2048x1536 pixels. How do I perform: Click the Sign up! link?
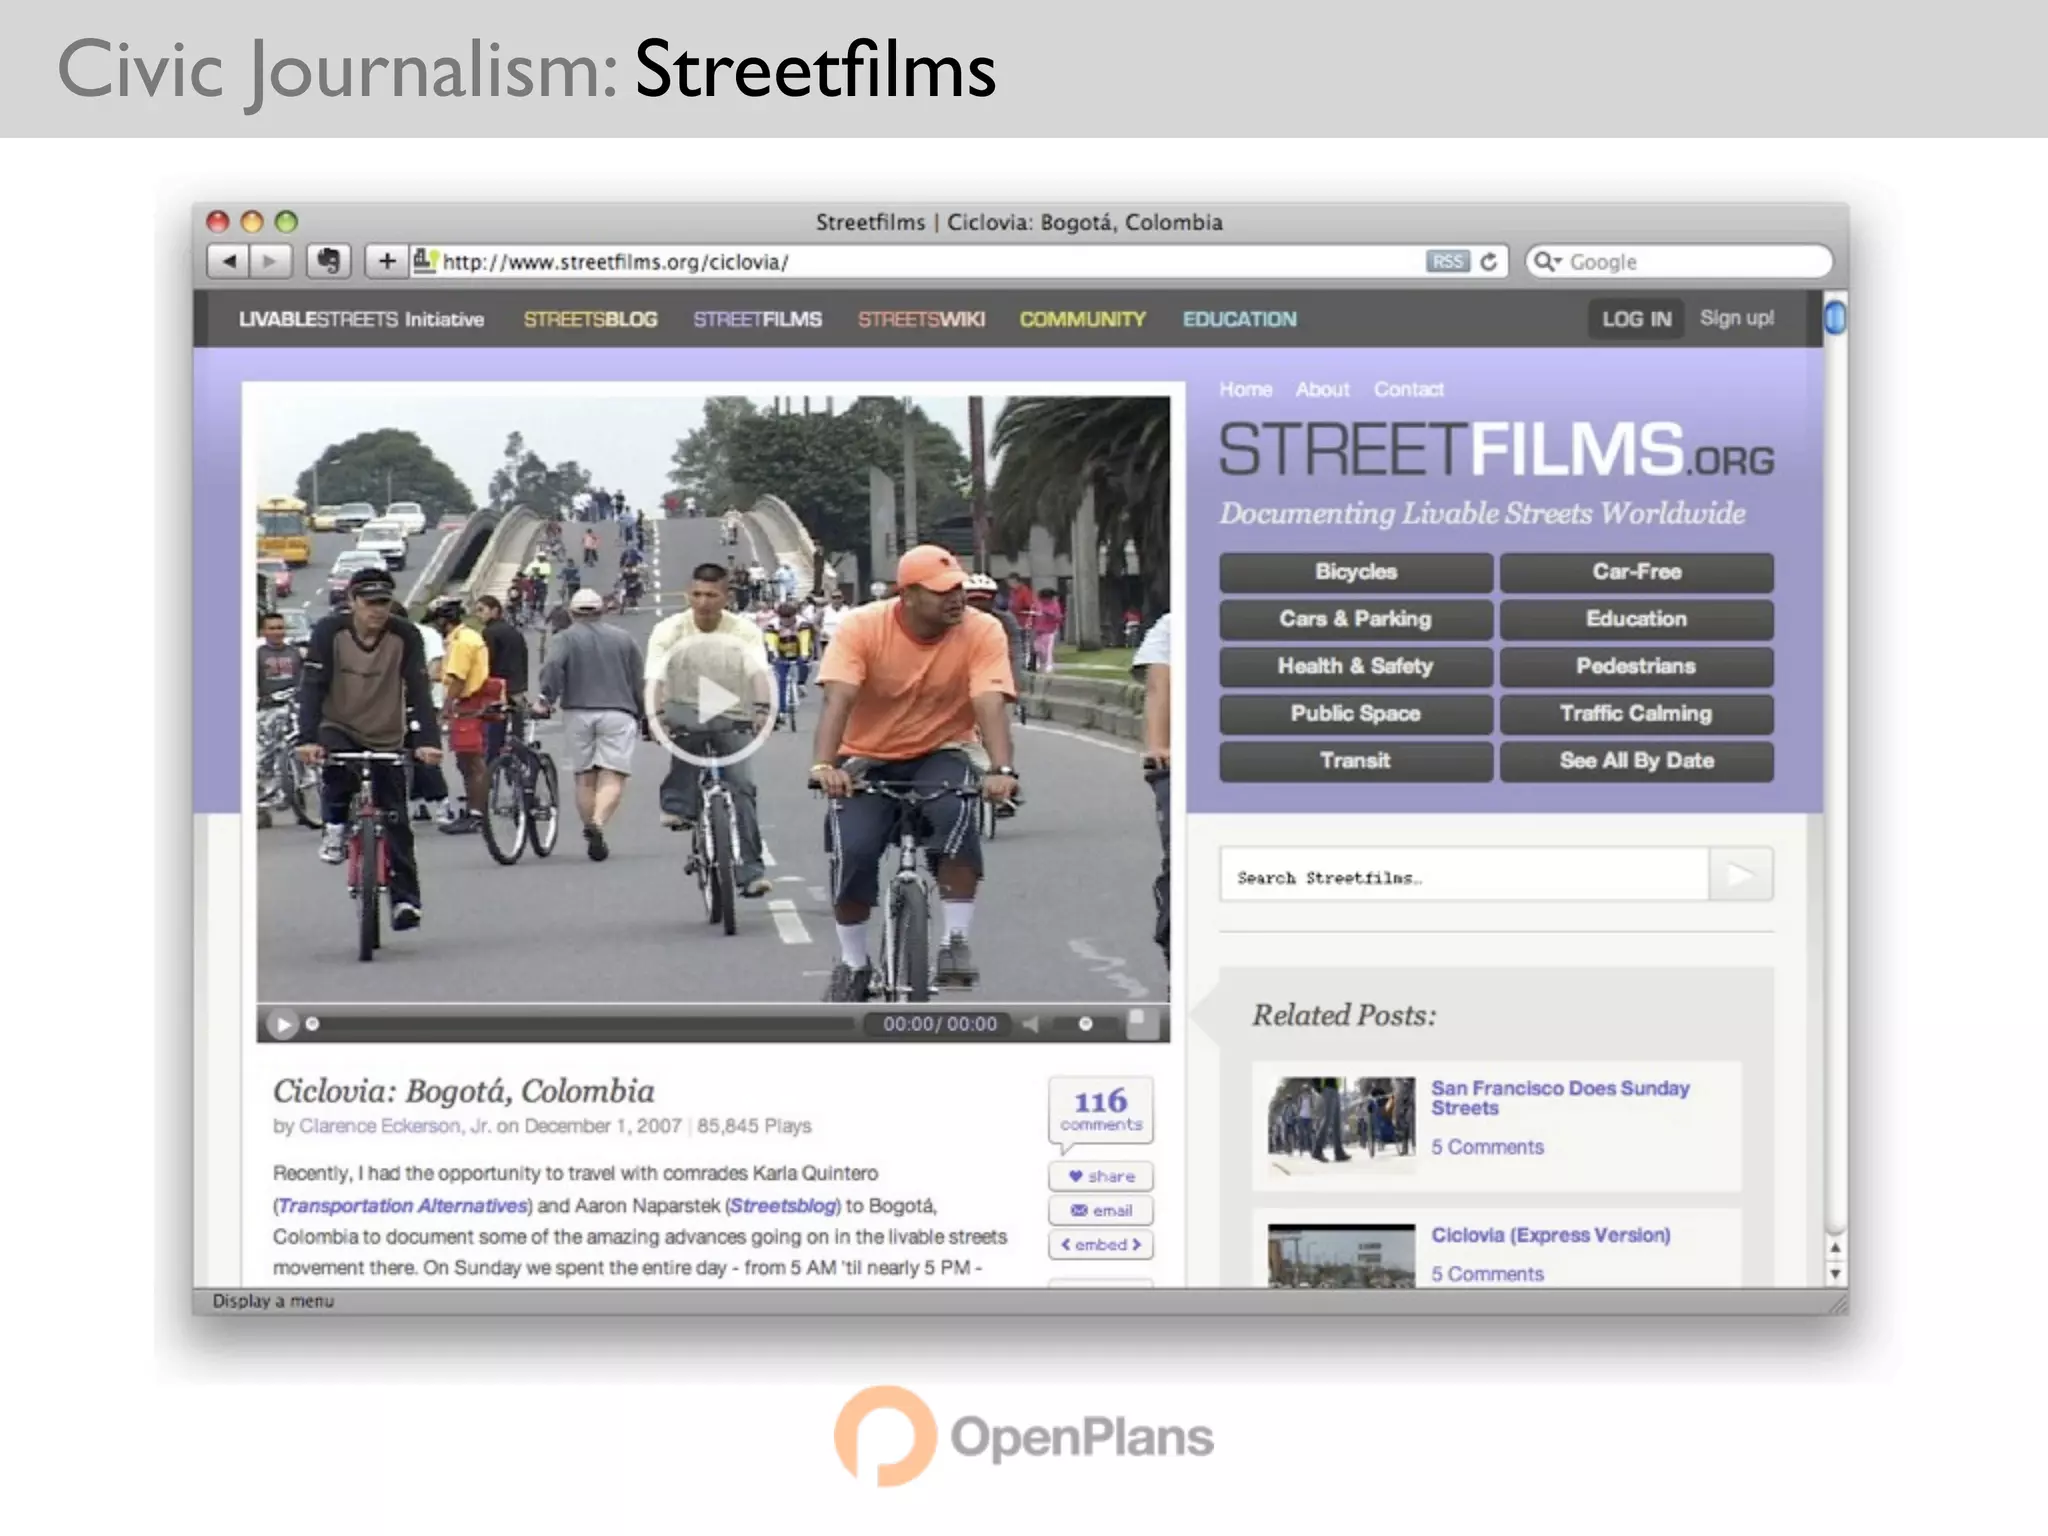(1737, 318)
